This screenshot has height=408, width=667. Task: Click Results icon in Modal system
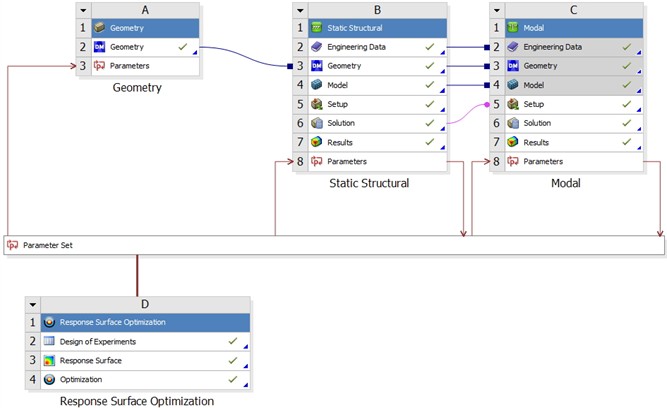tap(513, 142)
